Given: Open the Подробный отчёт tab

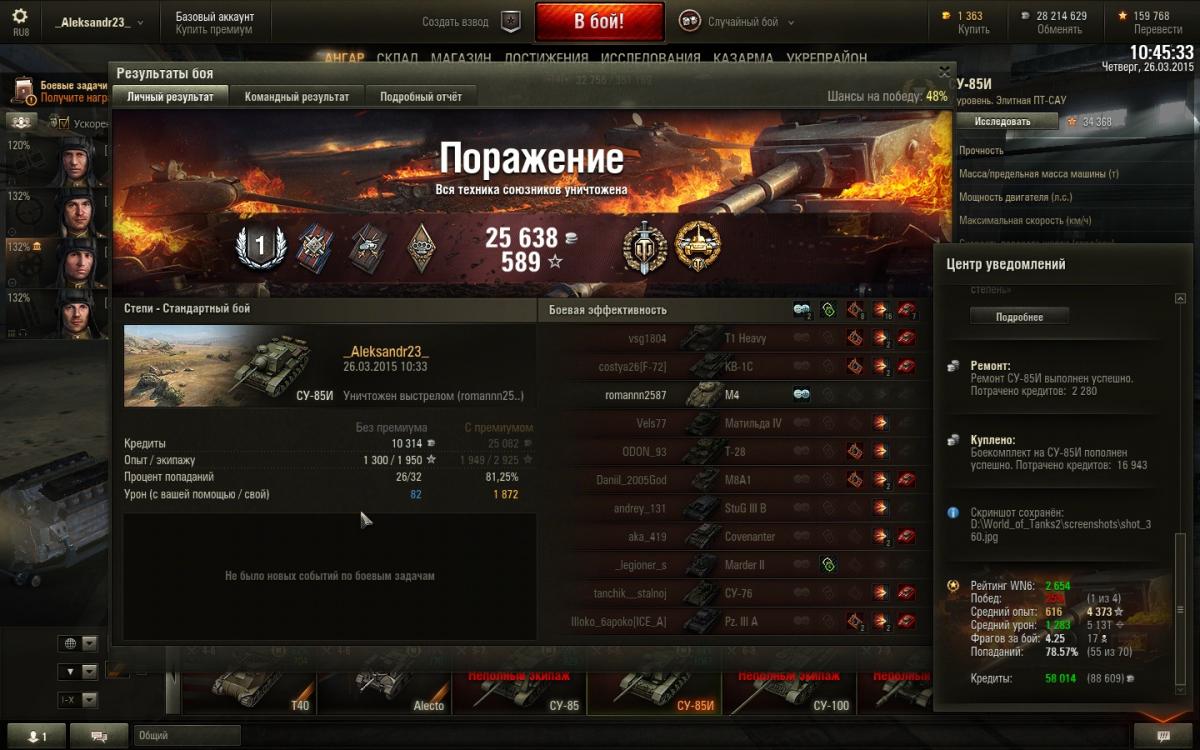Looking at the screenshot, I should [x=421, y=97].
